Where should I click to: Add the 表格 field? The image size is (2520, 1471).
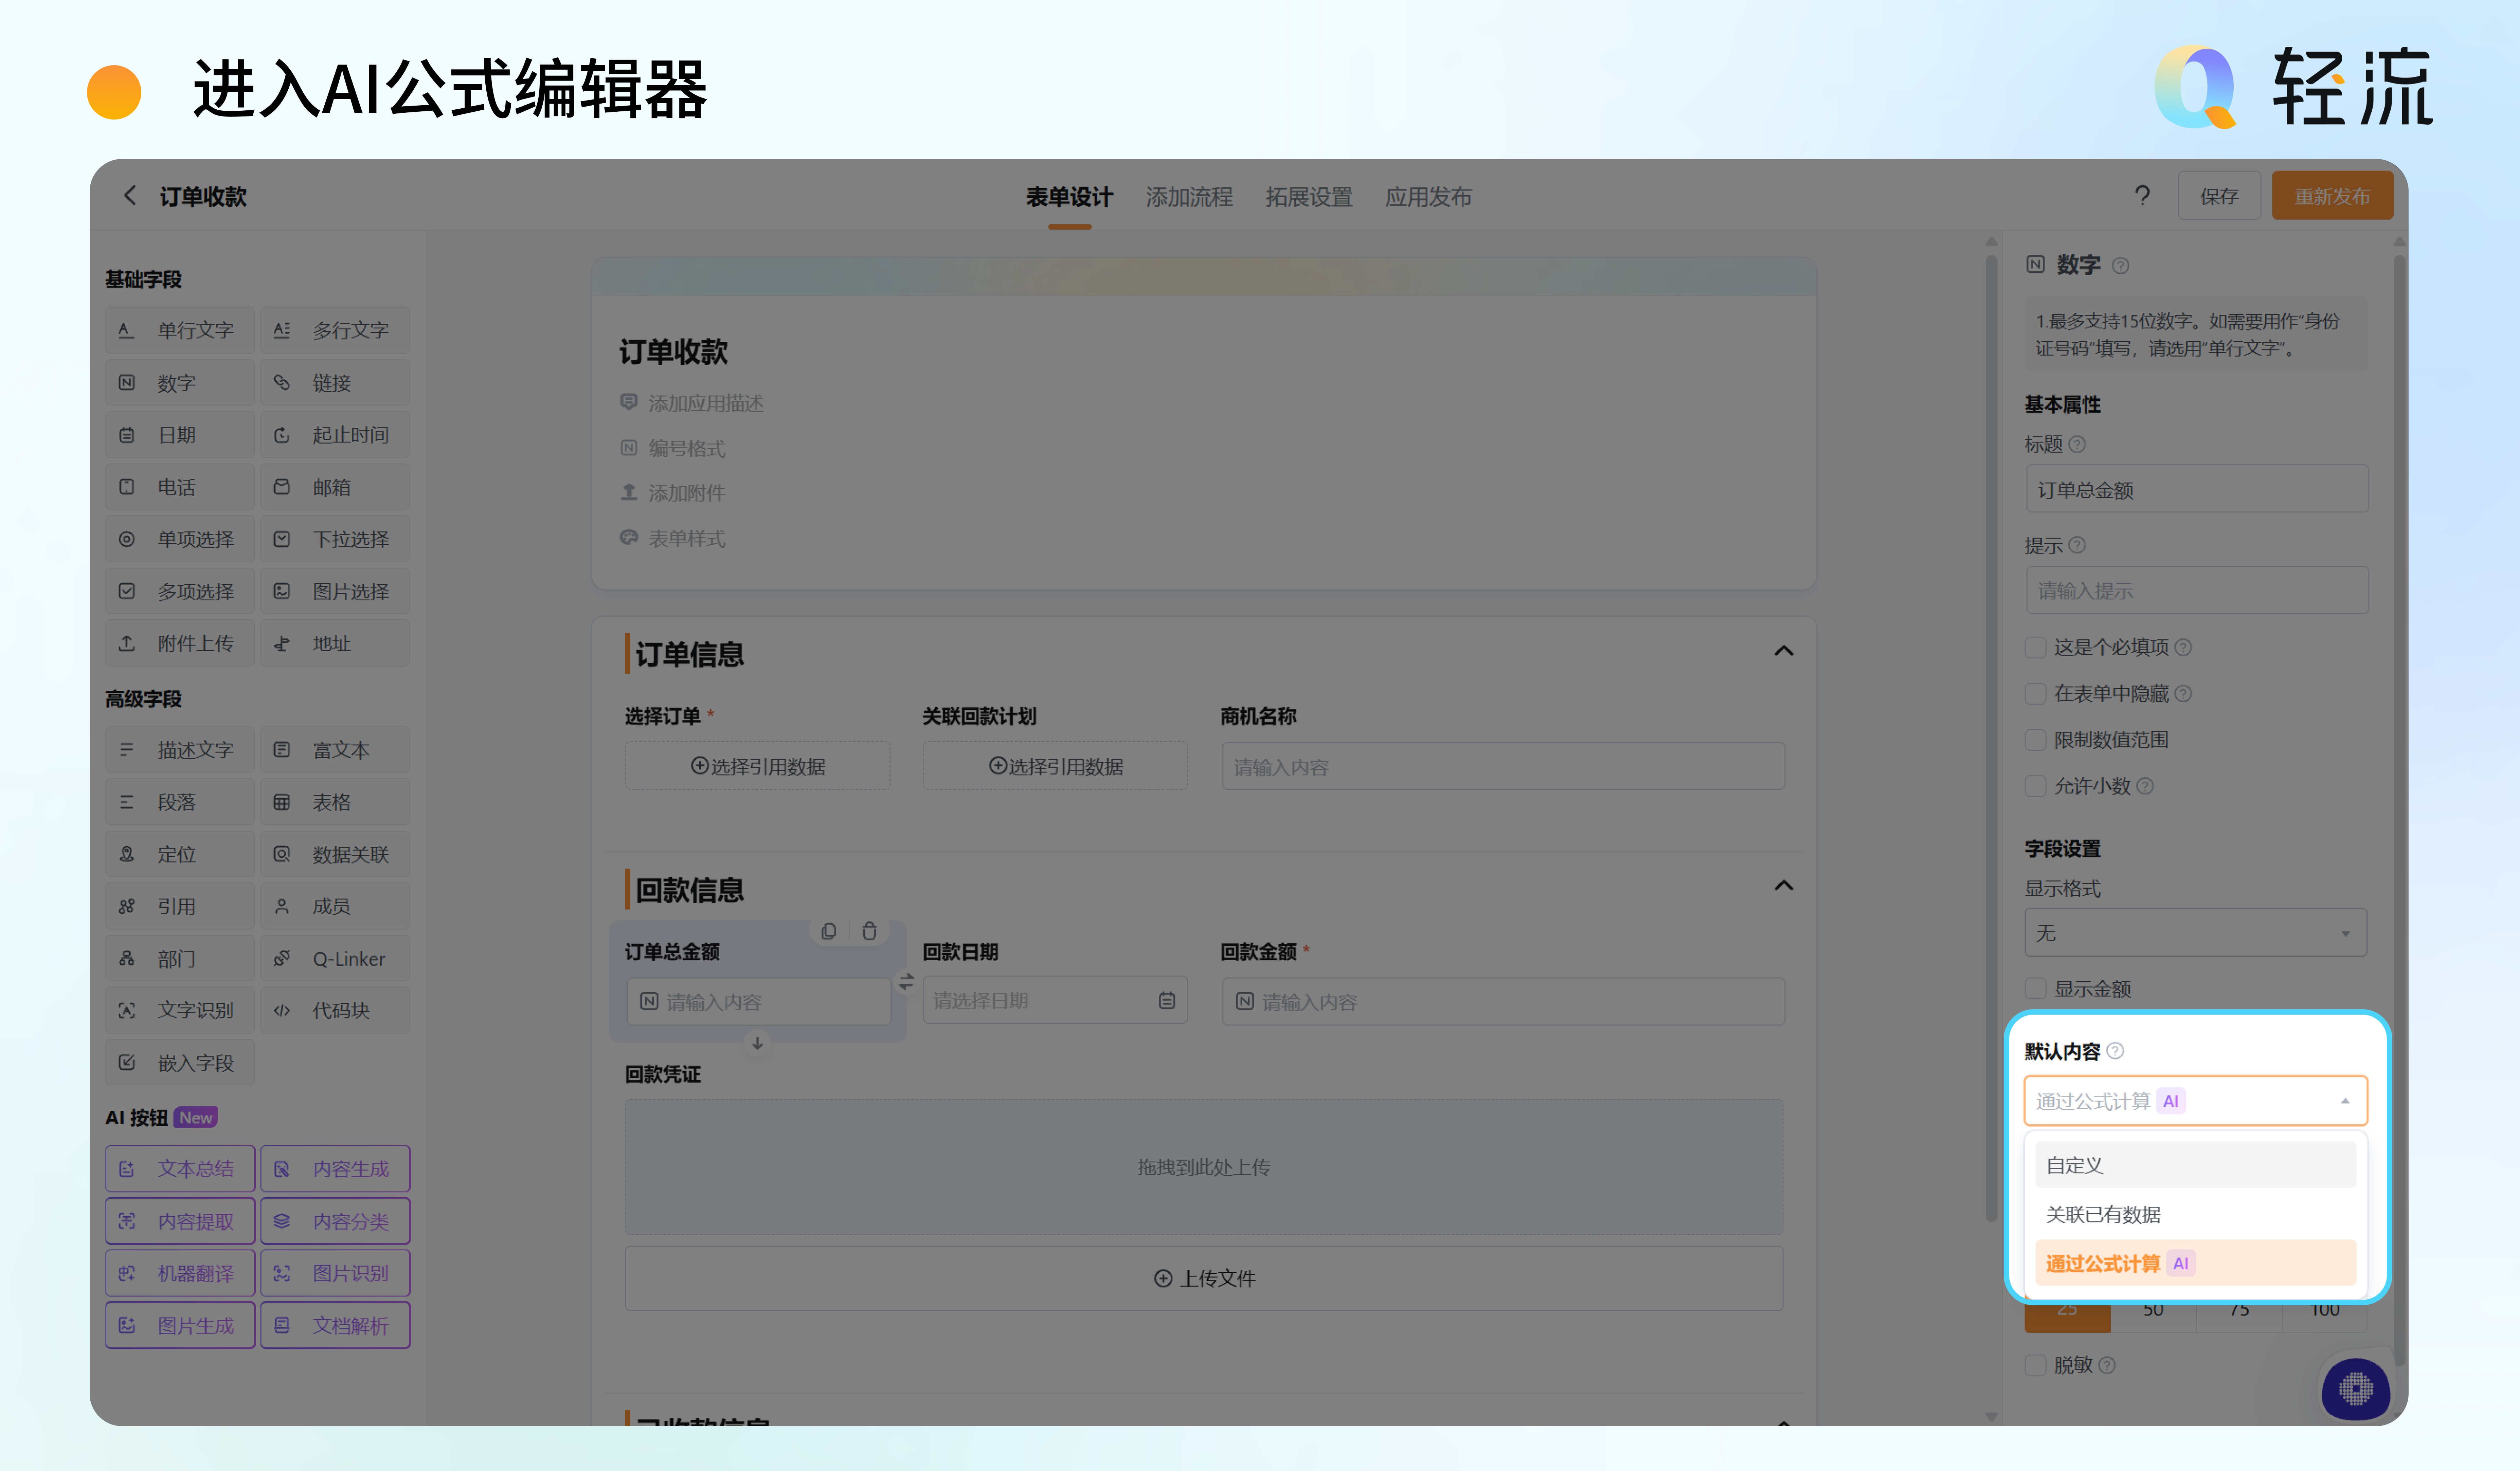pos(335,802)
